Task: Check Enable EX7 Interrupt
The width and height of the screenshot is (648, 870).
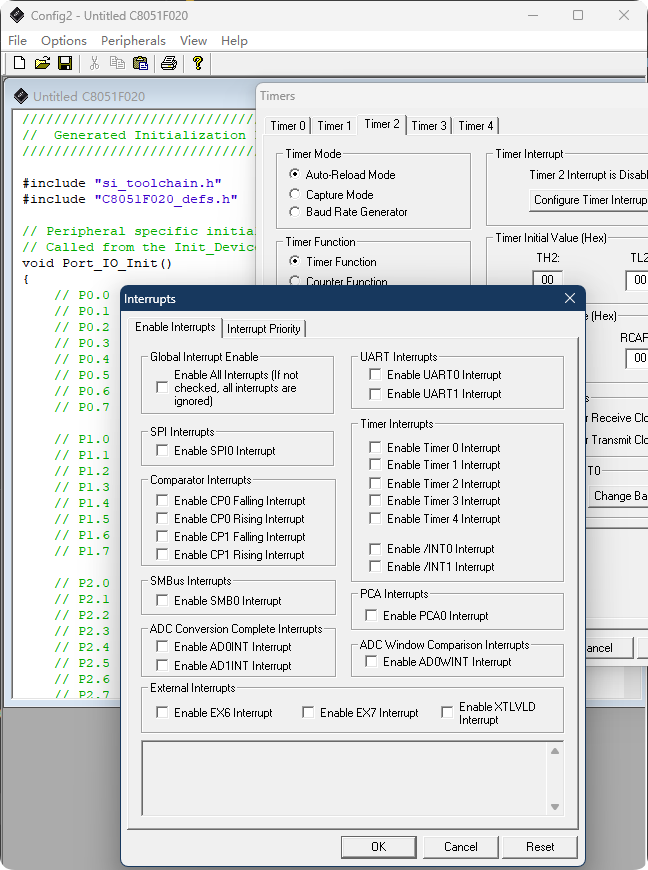Action: click(x=308, y=712)
